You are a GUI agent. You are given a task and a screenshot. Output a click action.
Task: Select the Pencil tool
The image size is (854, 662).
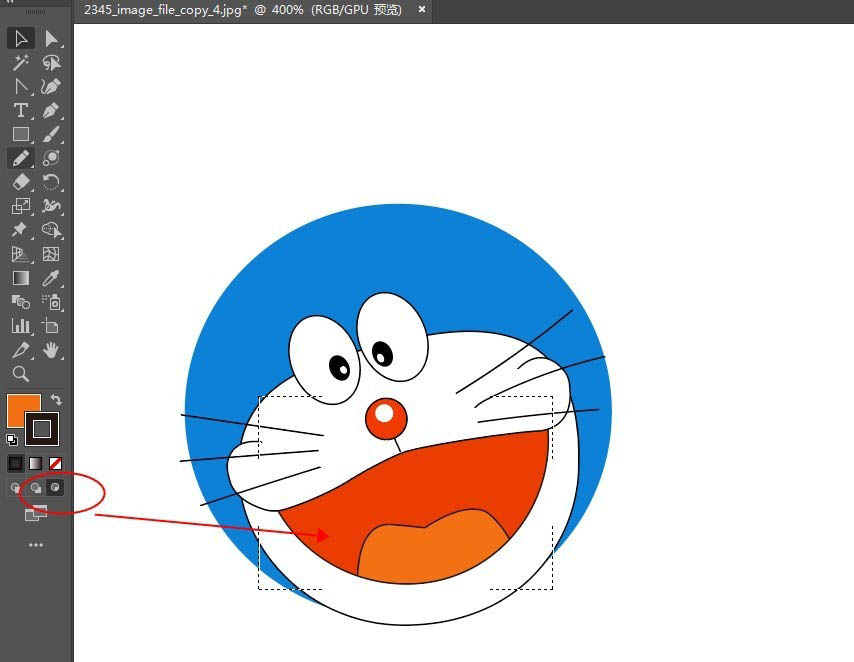(21, 159)
